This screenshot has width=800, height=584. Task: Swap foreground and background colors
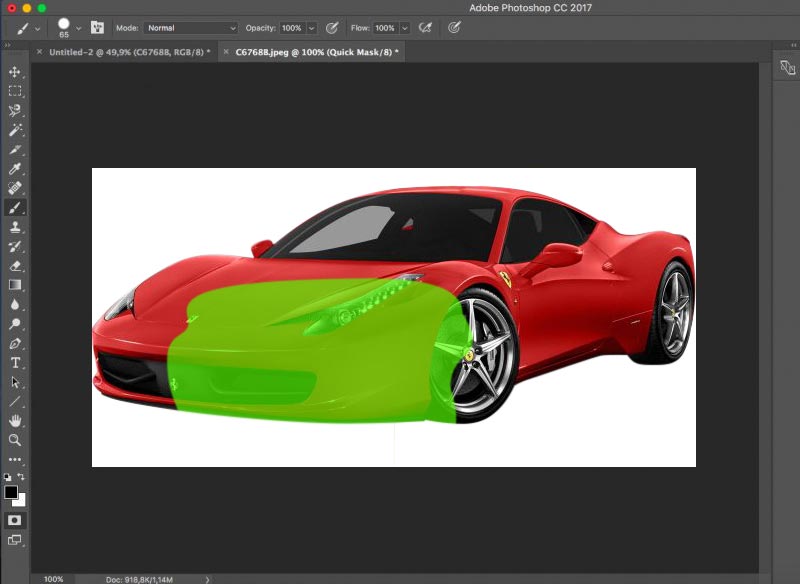click(x=22, y=478)
